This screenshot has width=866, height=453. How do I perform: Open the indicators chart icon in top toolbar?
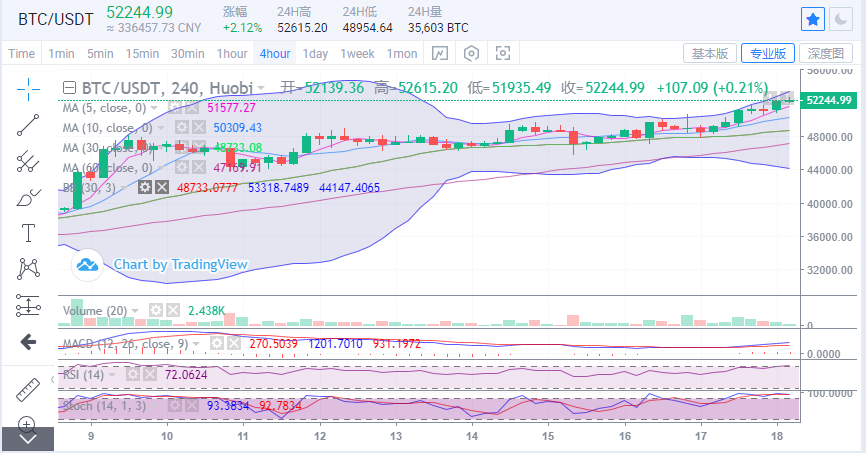point(440,54)
